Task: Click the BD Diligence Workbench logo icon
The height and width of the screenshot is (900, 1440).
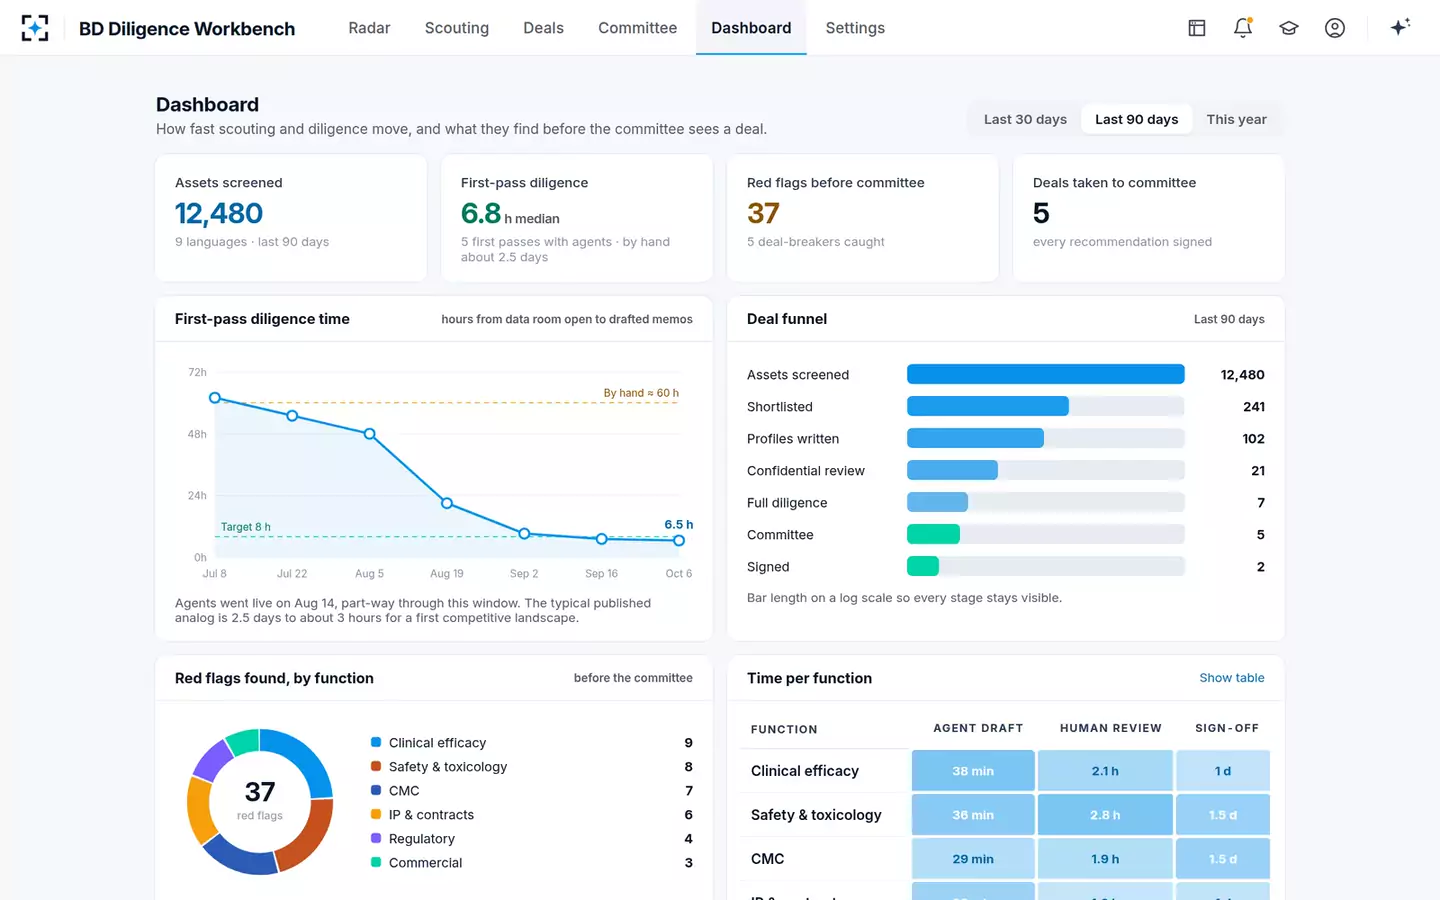Action: click(35, 28)
